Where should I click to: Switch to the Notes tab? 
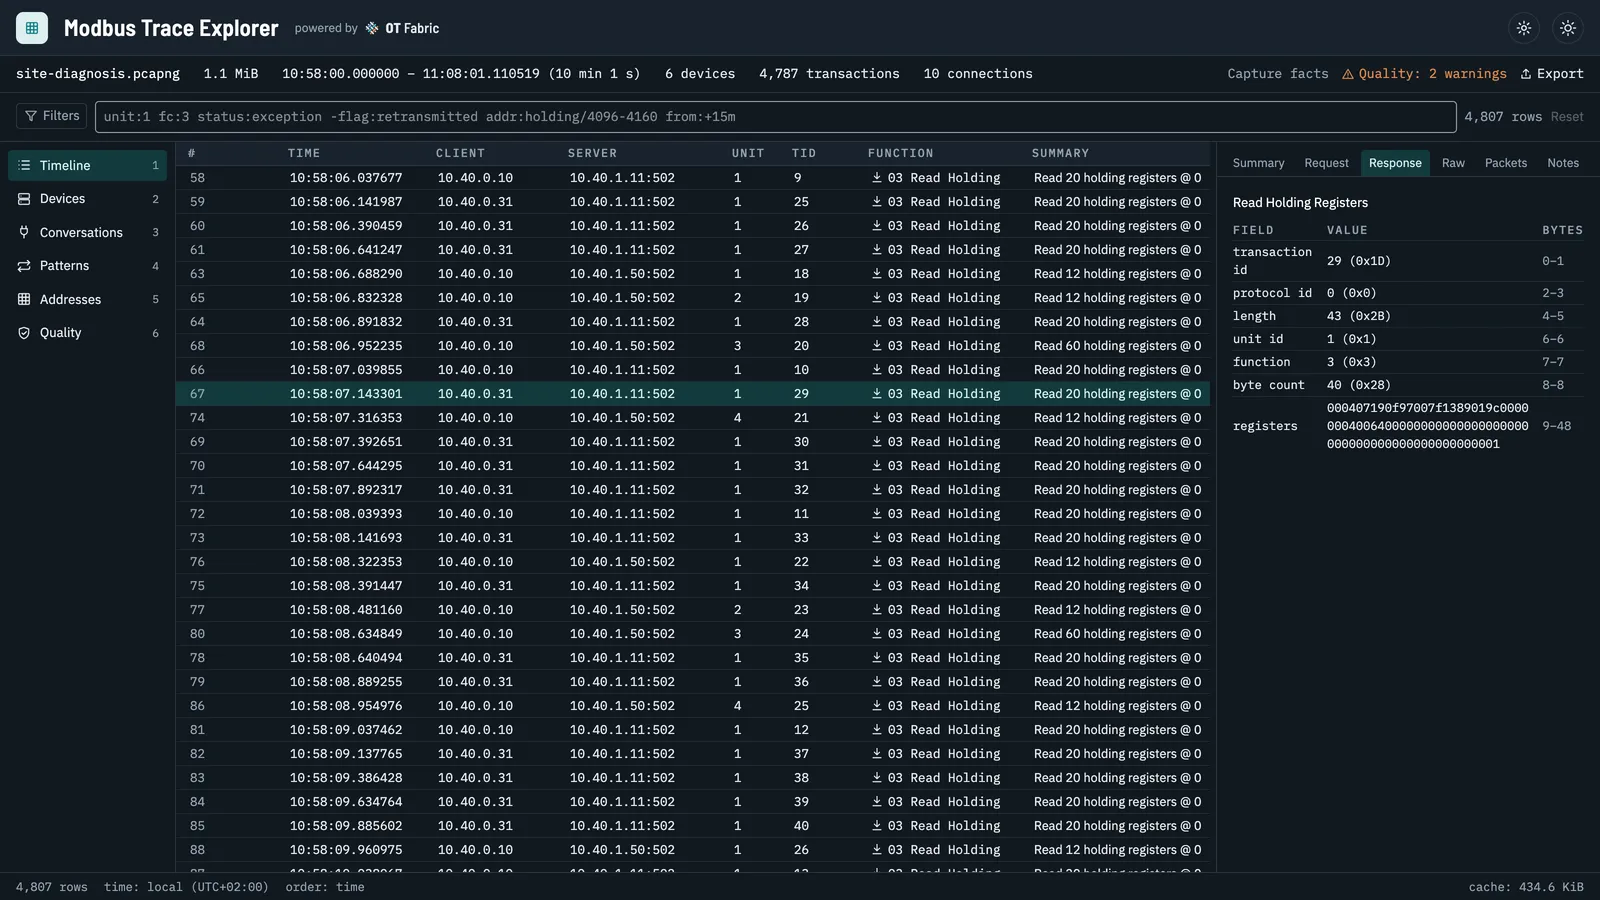coord(1563,163)
